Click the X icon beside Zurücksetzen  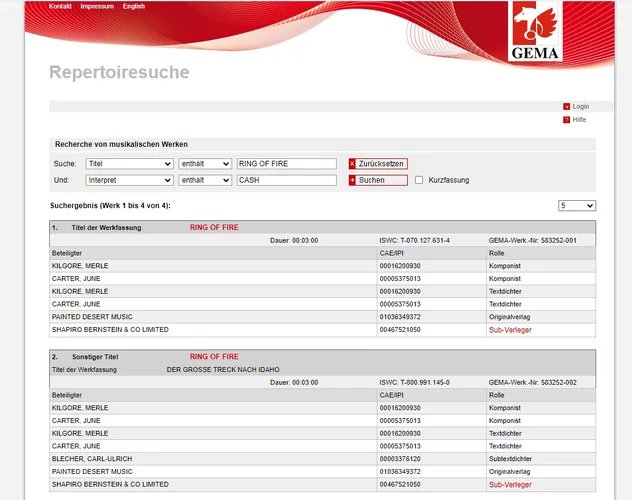[x=352, y=164]
